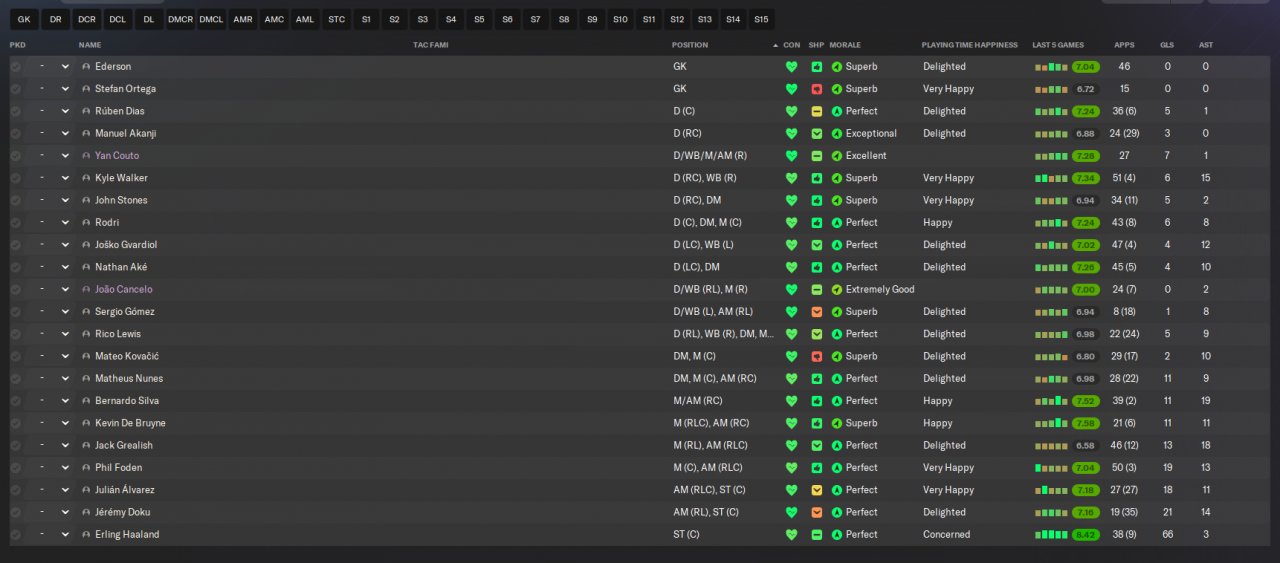This screenshot has height=563, width=1280.
Task: Click Matheus Nunes's sharpness icon
Action: pyautogui.click(x=817, y=378)
